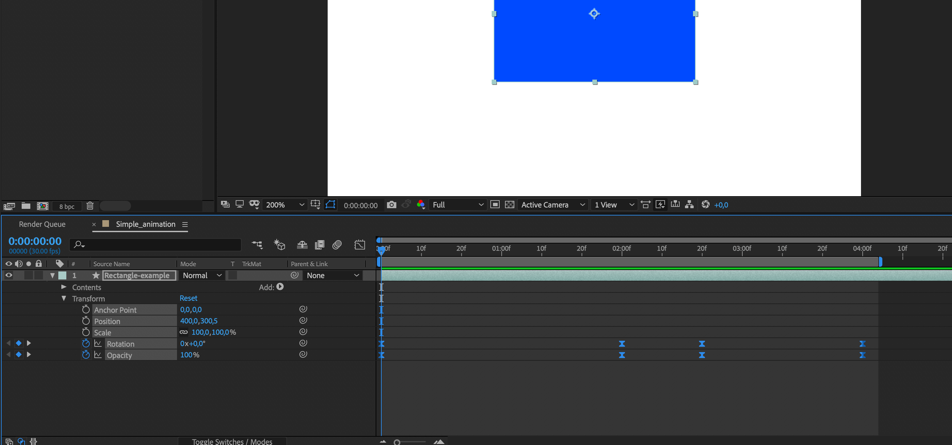Click Reset next to Transform
This screenshot has height=445, width=952.
pyautogui.click(x=188, y=298)
